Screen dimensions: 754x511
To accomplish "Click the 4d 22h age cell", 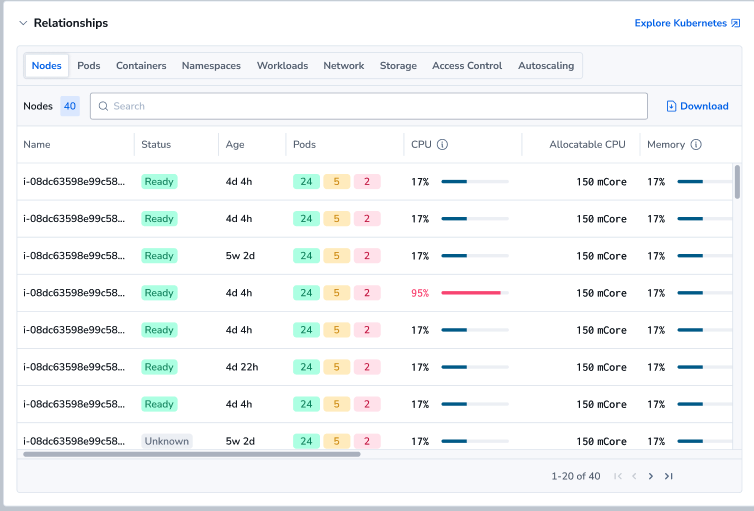I will coord(242,367).
